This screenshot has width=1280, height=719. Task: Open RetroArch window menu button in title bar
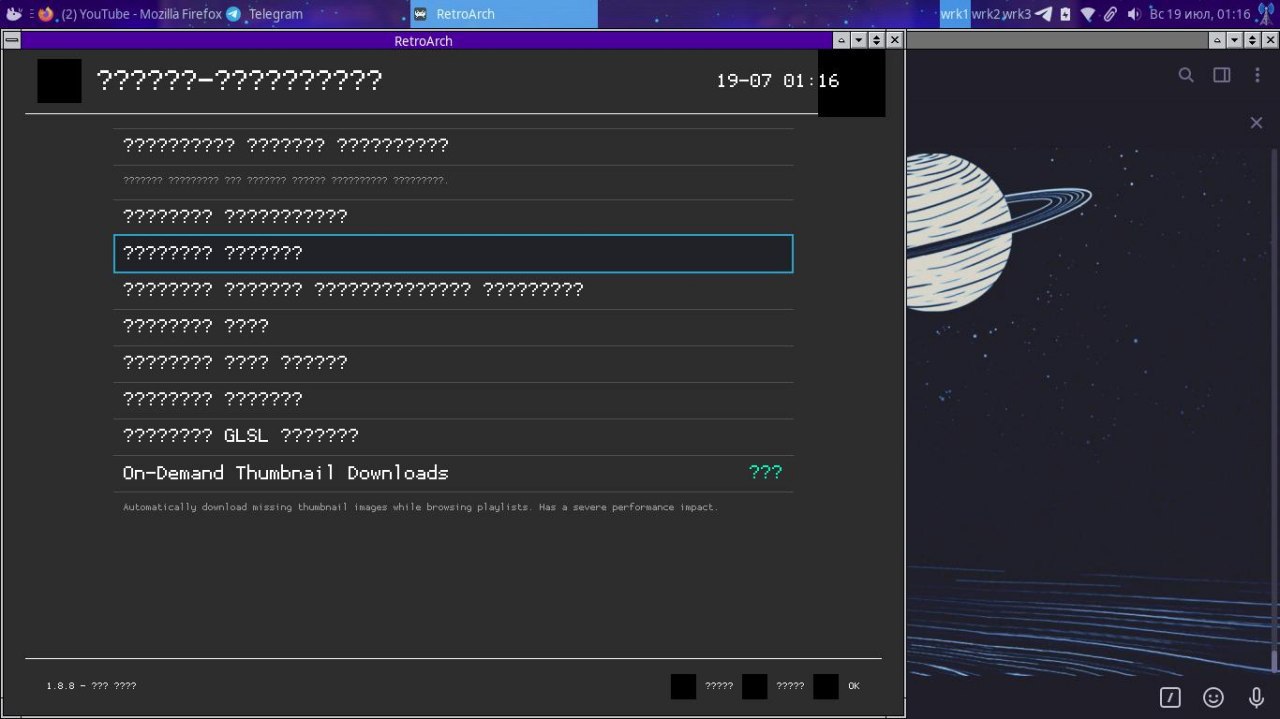[11, 40]
